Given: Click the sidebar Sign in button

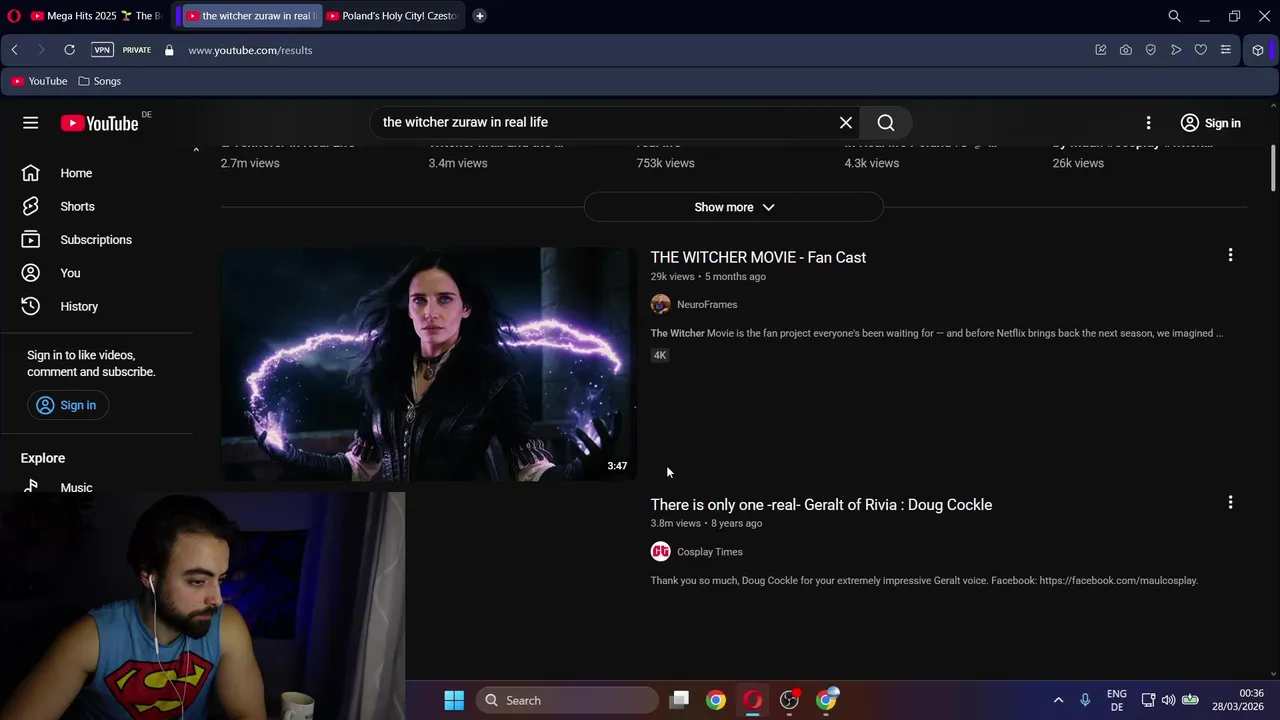Looking at the screenshot, I should (x=67, y=405).
